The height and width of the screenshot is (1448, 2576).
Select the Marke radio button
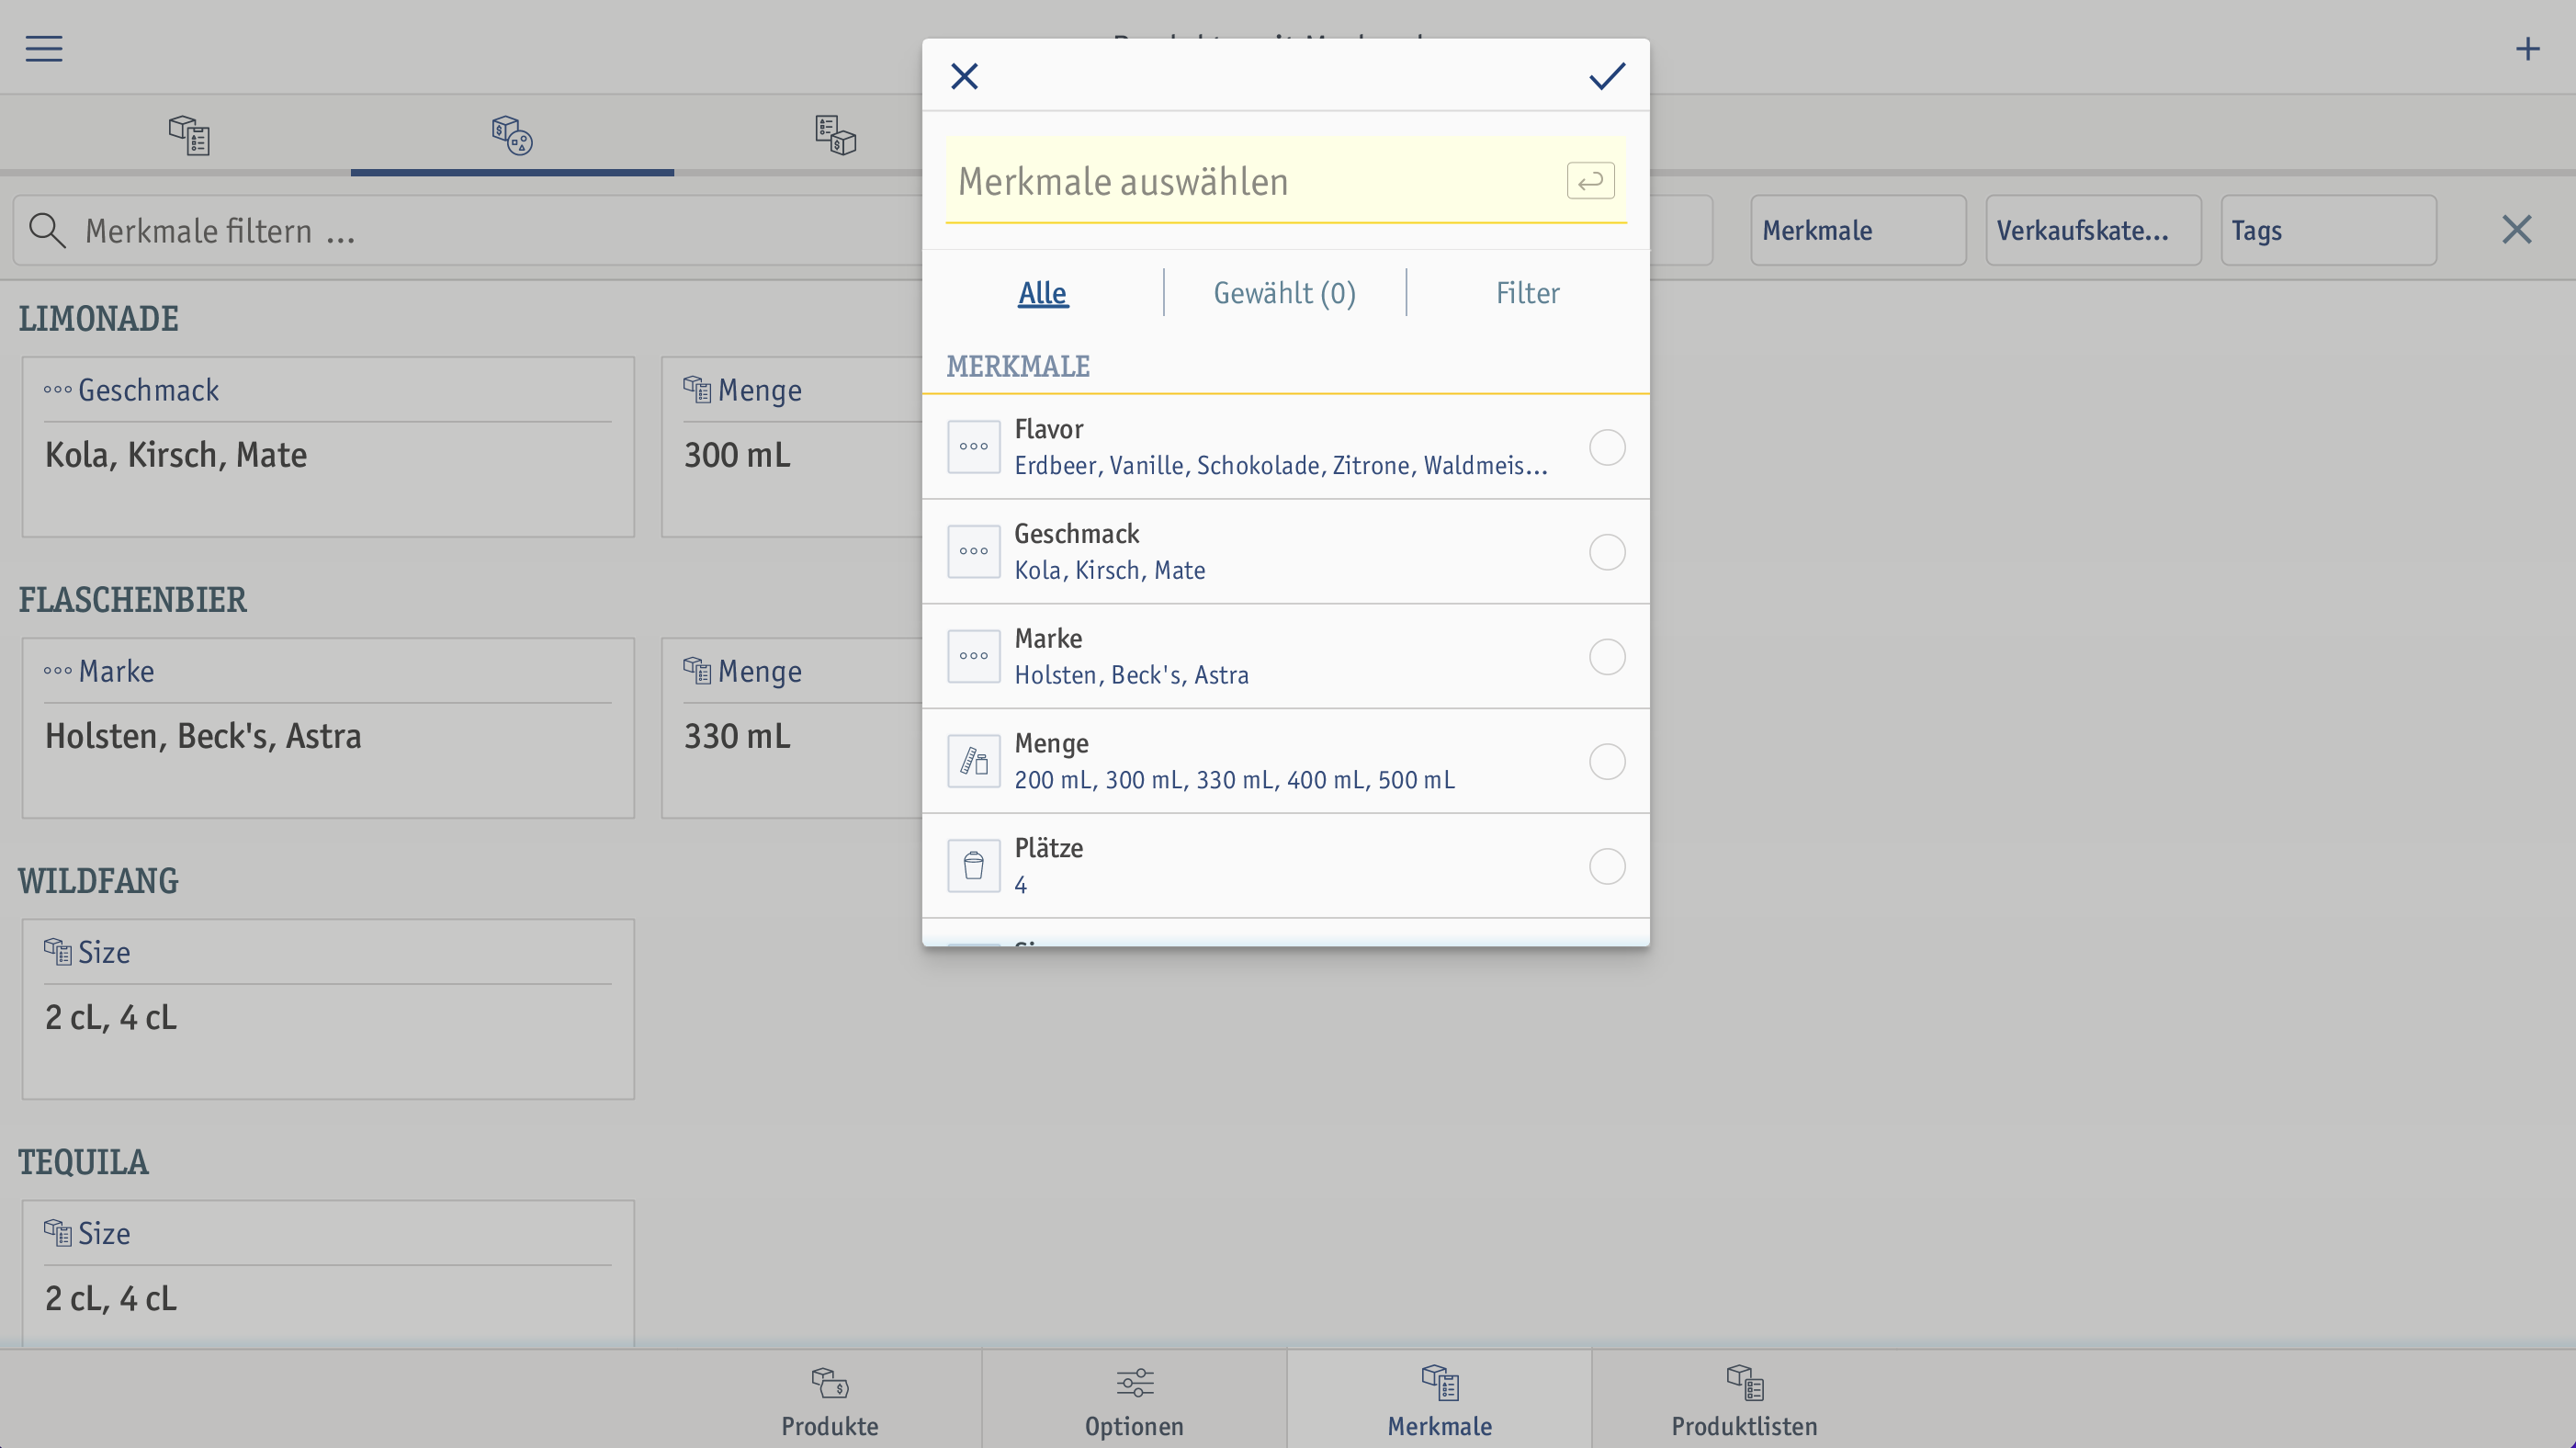click(1607, 657)
